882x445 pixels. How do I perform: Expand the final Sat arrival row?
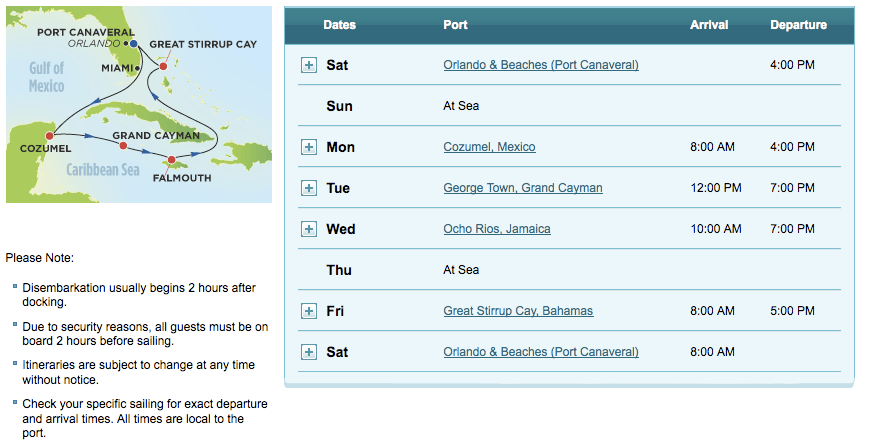point(309,352)
